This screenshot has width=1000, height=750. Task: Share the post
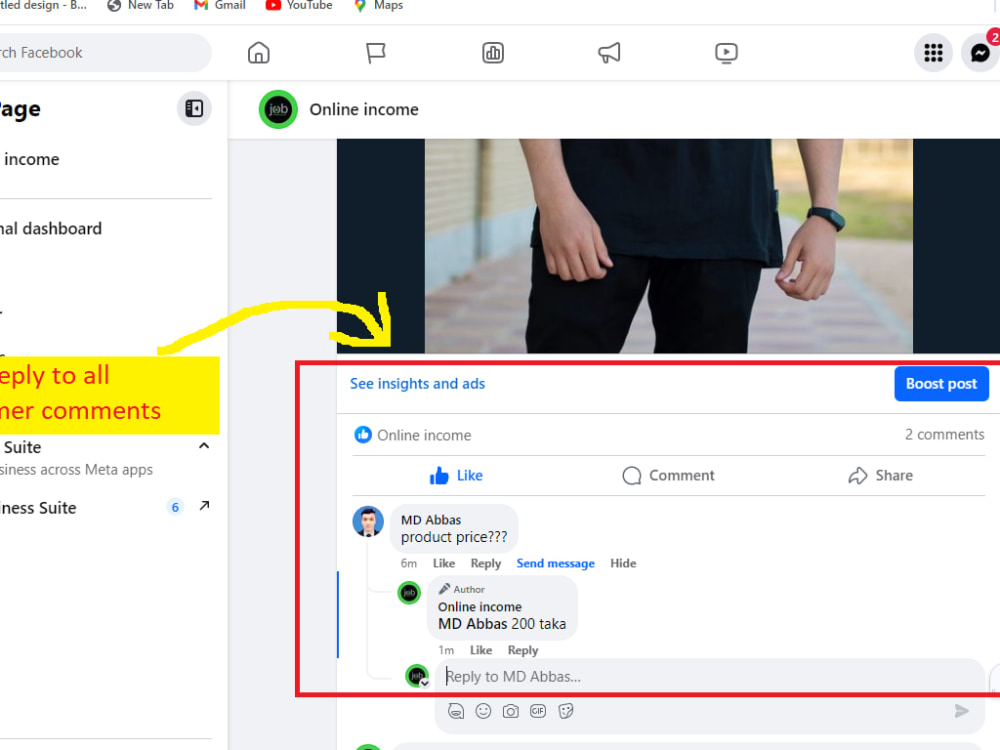[x=880, y=475]
